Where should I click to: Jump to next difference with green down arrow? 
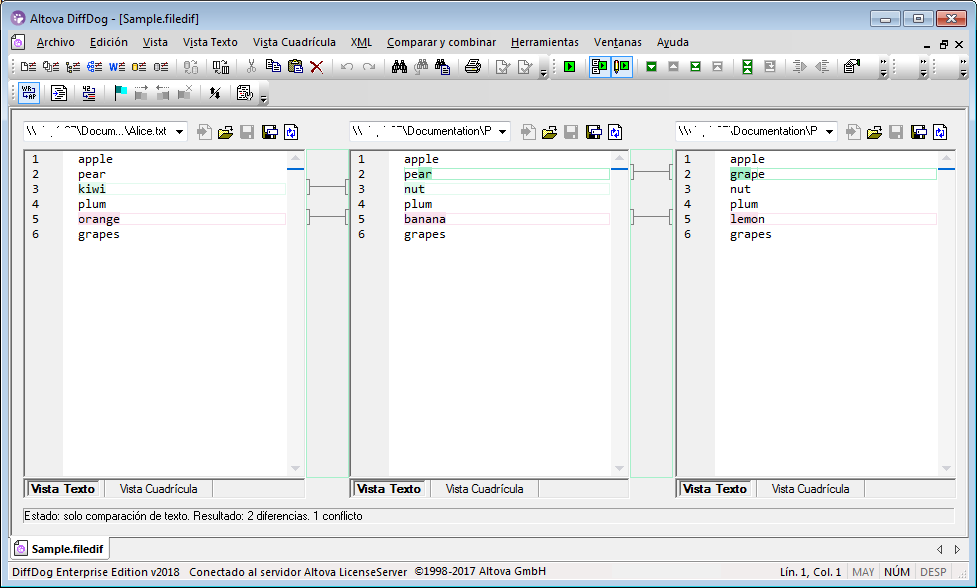[x=651, y=67]
